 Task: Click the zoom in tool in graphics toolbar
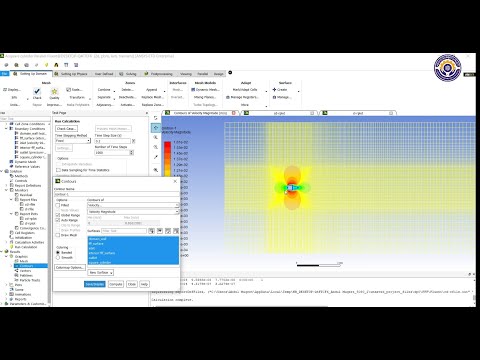click(156, 137)
